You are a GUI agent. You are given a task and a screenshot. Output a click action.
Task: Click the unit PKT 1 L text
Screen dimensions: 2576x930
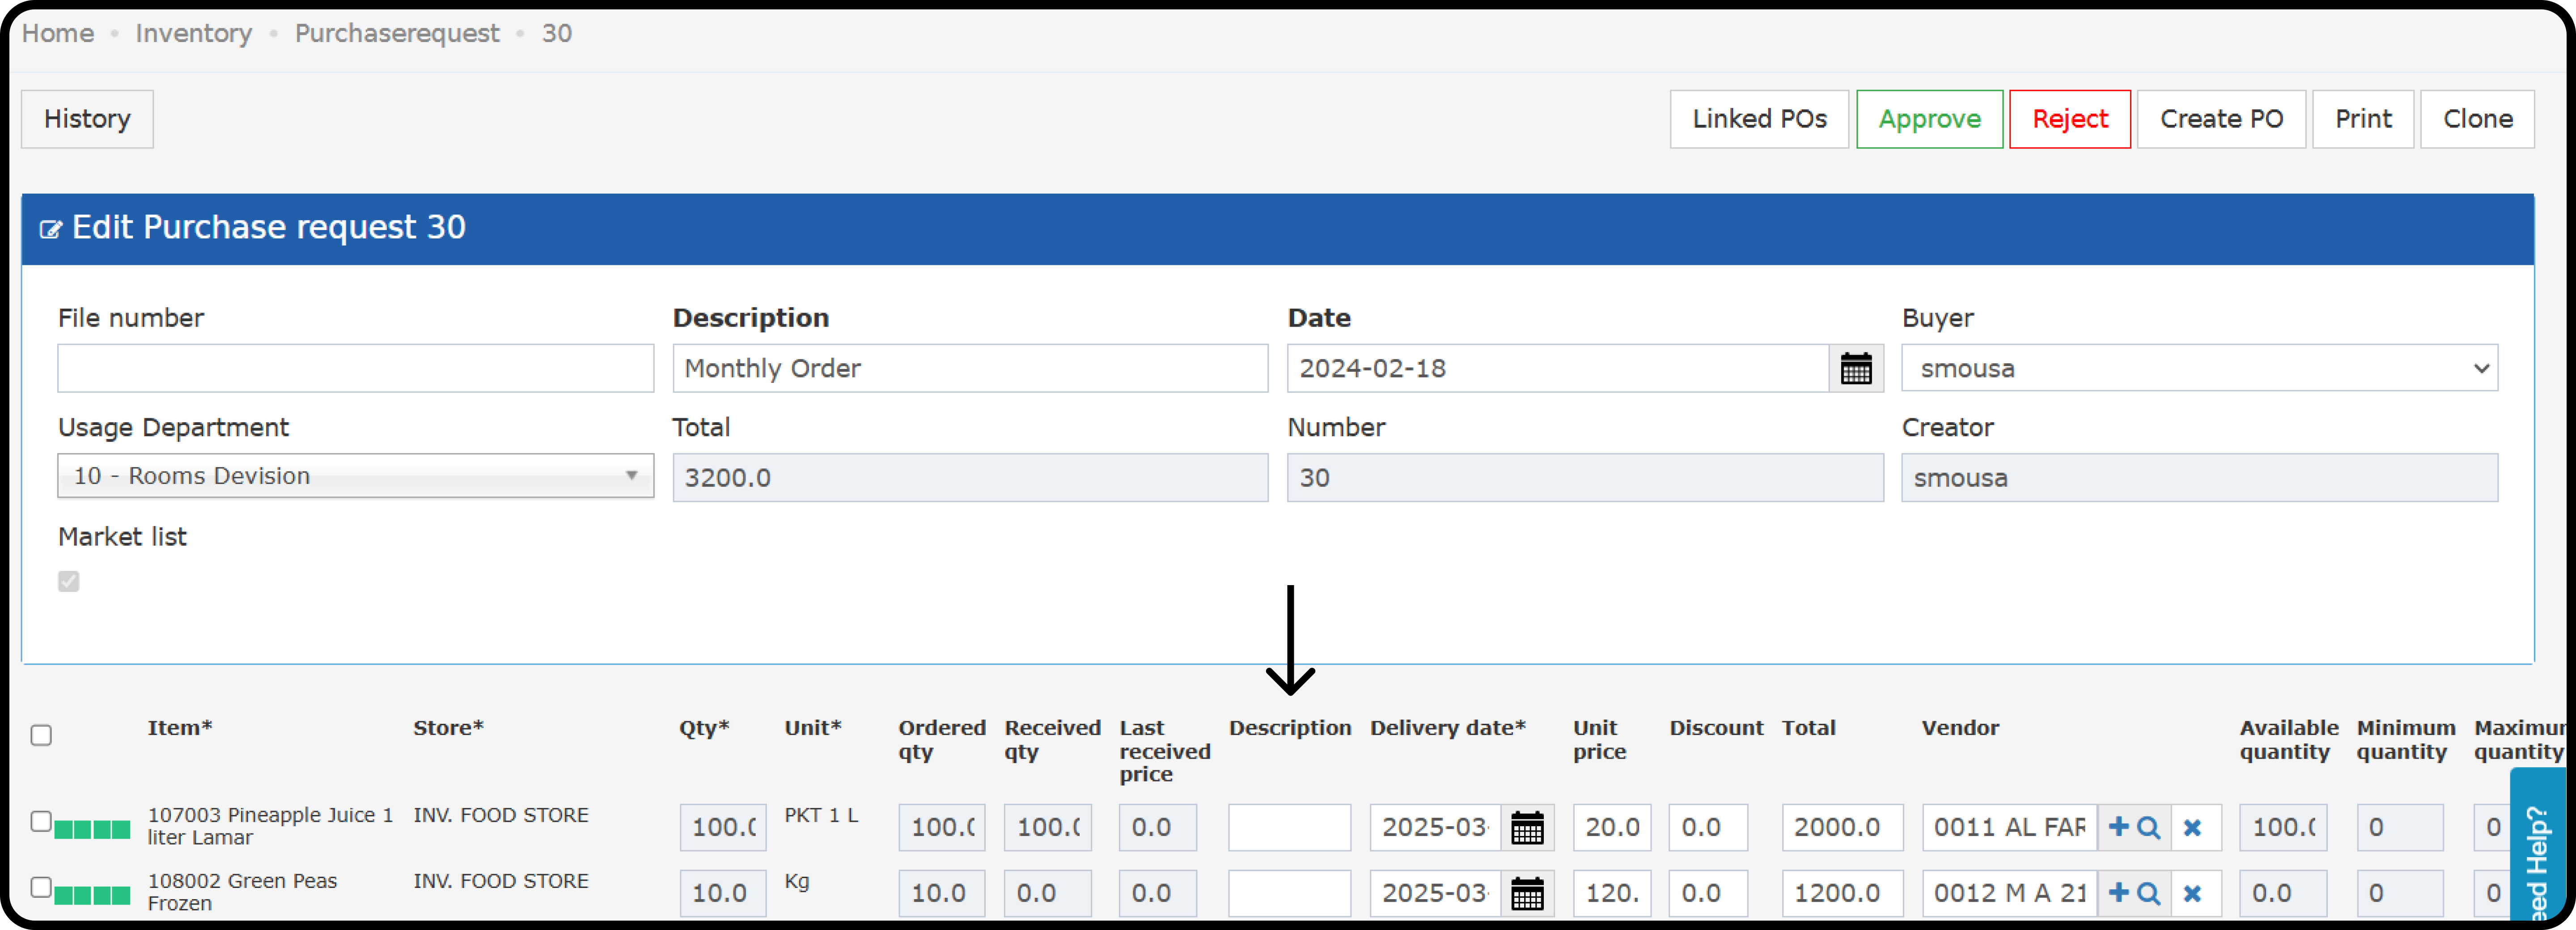[x=821, y=815]
